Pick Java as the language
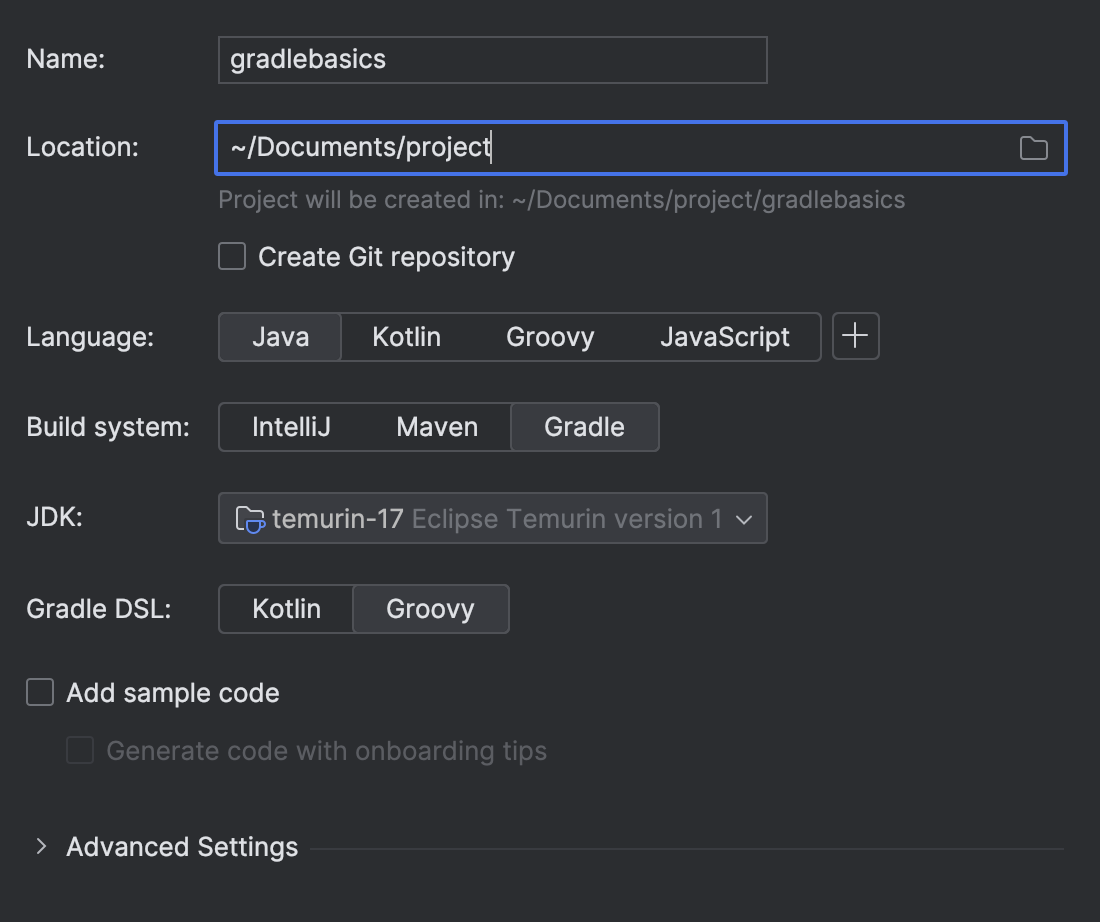The height and width of the screenshot is (922, 1100). click(280, 337)
